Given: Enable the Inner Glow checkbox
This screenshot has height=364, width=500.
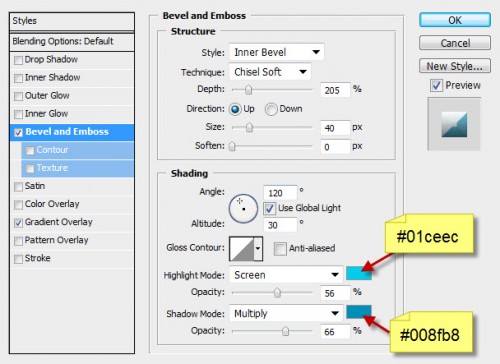Looking at the screenshot, I should point(18,114).
